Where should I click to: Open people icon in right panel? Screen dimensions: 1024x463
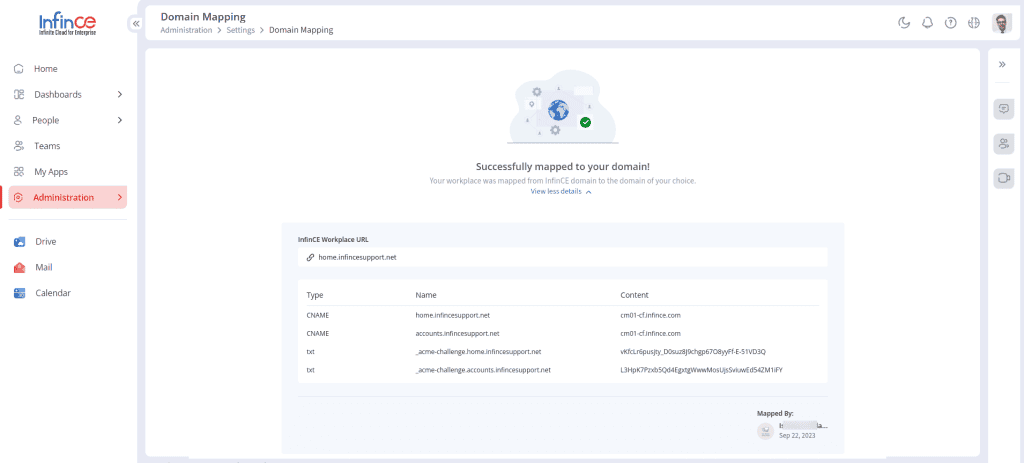(x=1004, y=144)
